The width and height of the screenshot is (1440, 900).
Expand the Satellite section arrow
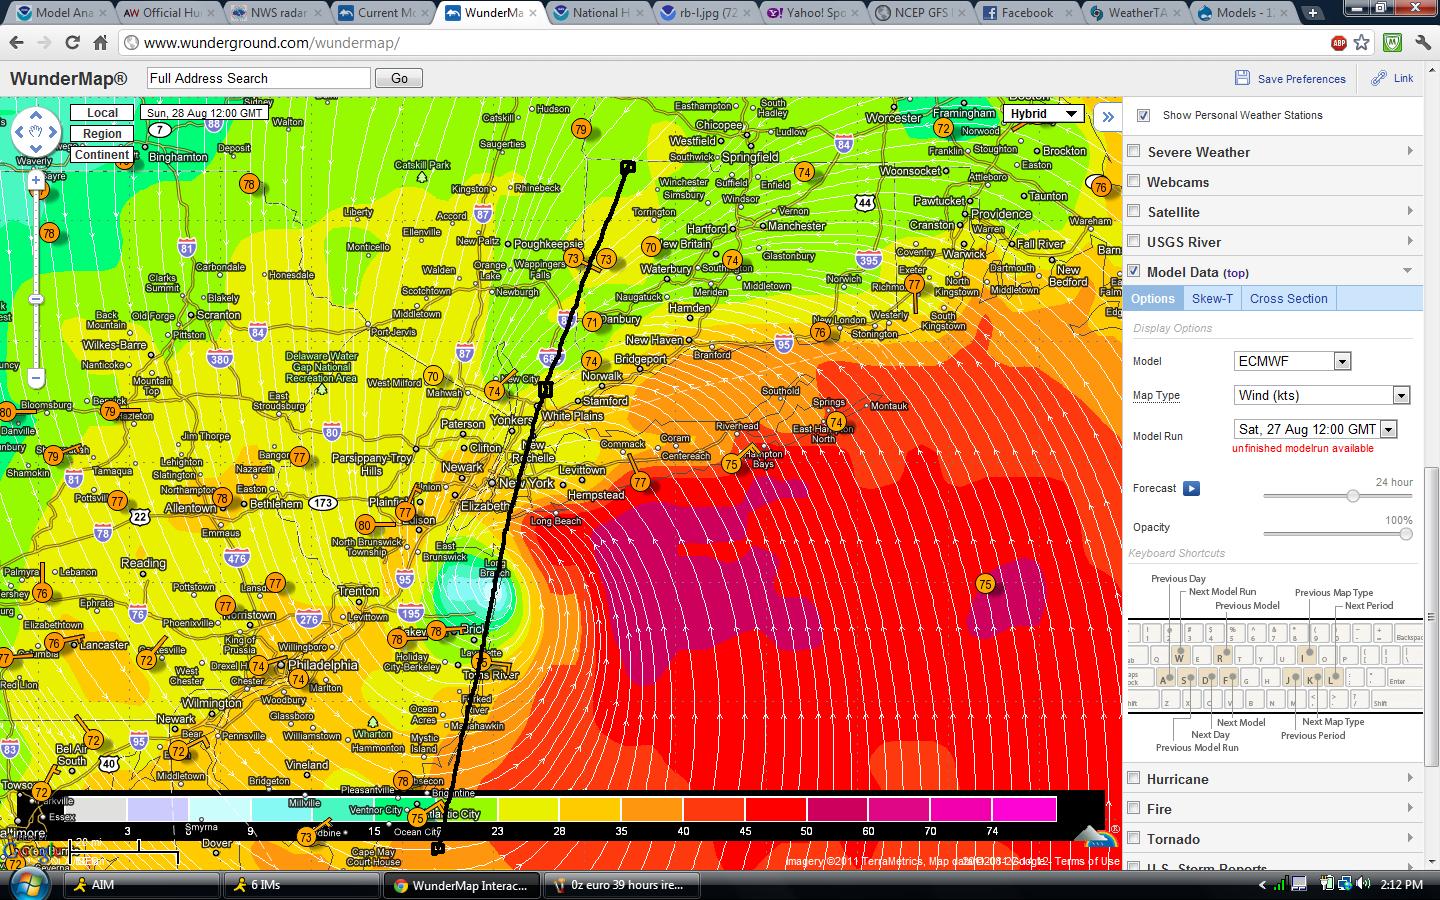(x=1410, y=211)
